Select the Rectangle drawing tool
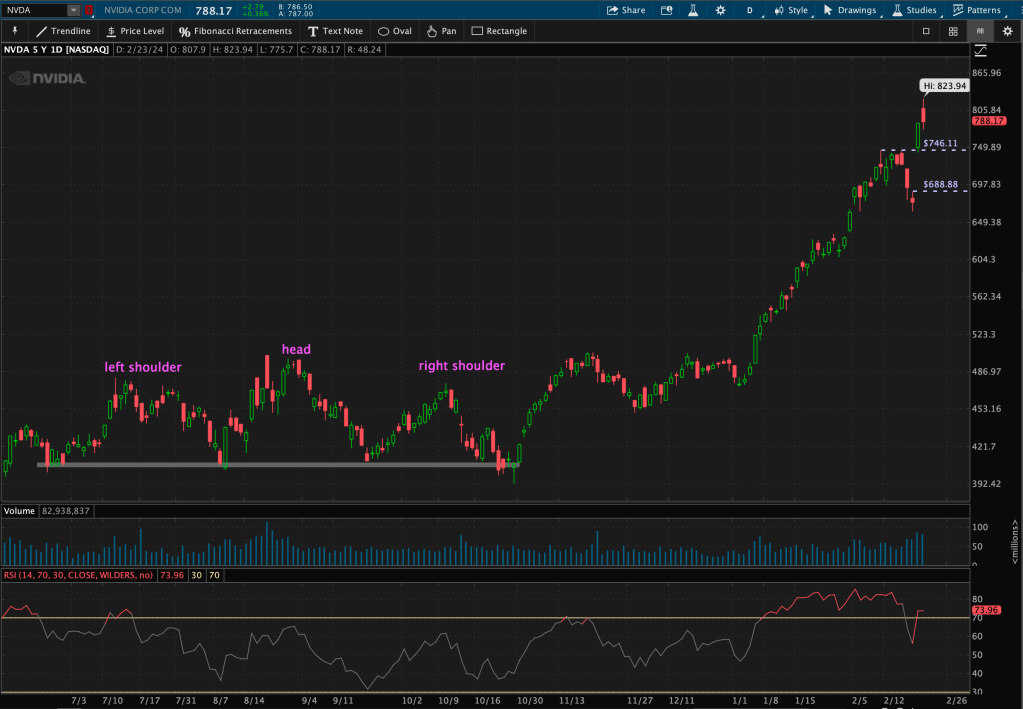Viewport: 1023px width, 709px height. [499, 31]
